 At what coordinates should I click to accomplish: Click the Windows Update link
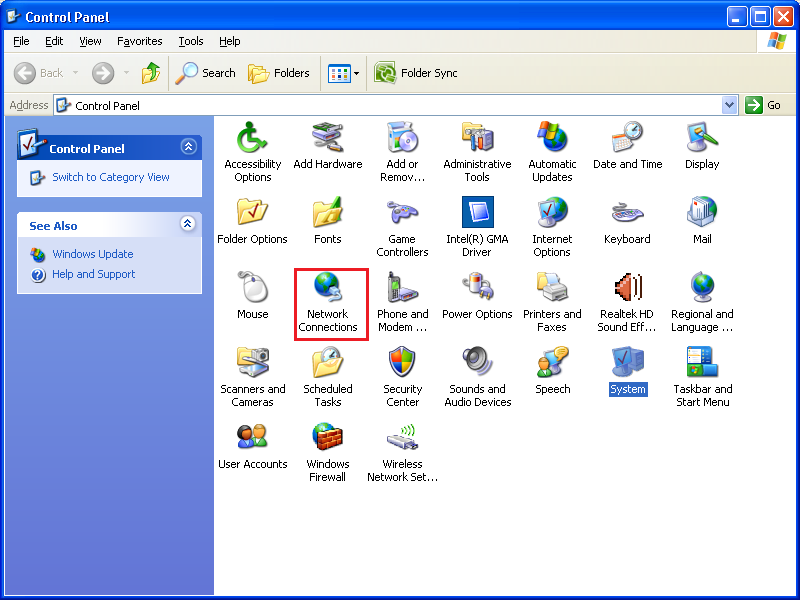coord(92,254)
